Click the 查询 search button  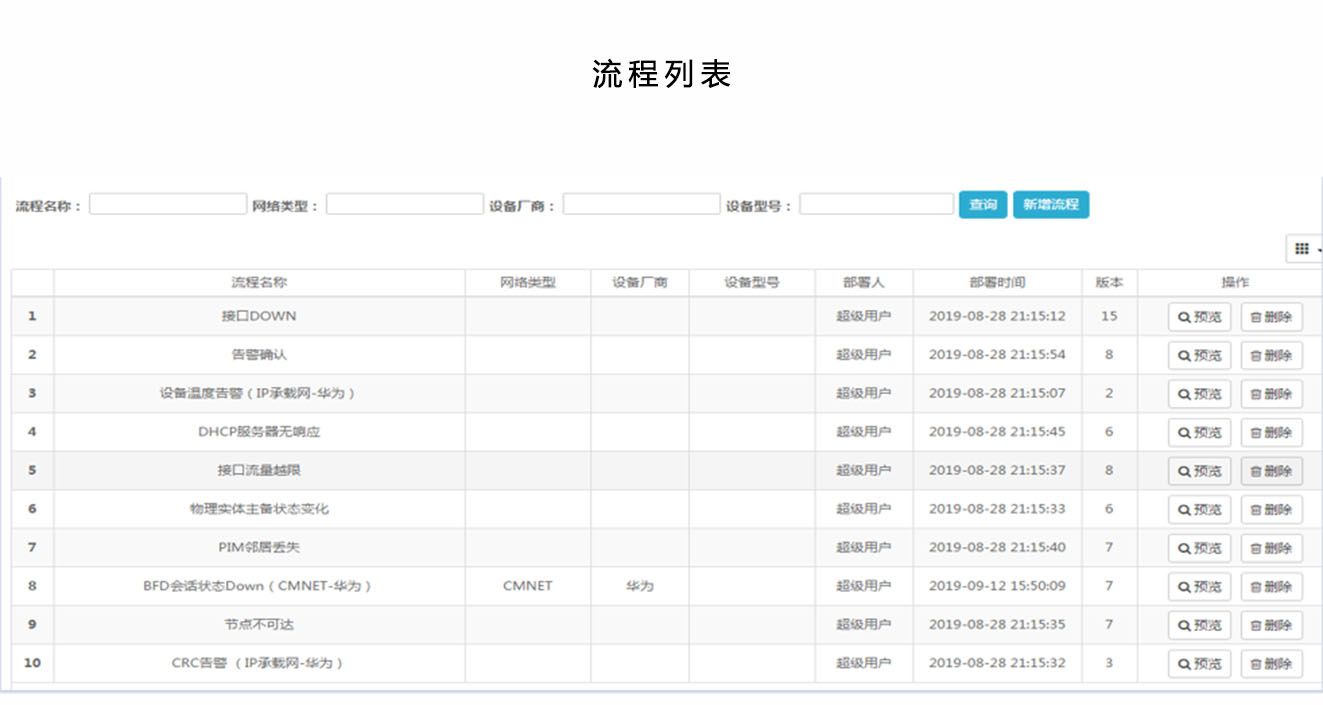coord(982,205)
